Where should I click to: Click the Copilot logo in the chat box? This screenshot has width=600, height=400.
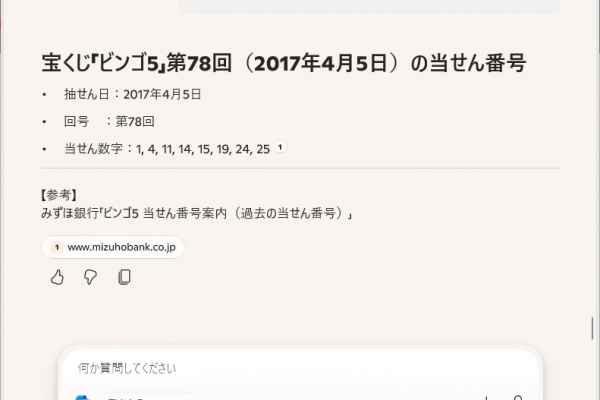pos(83,397)
